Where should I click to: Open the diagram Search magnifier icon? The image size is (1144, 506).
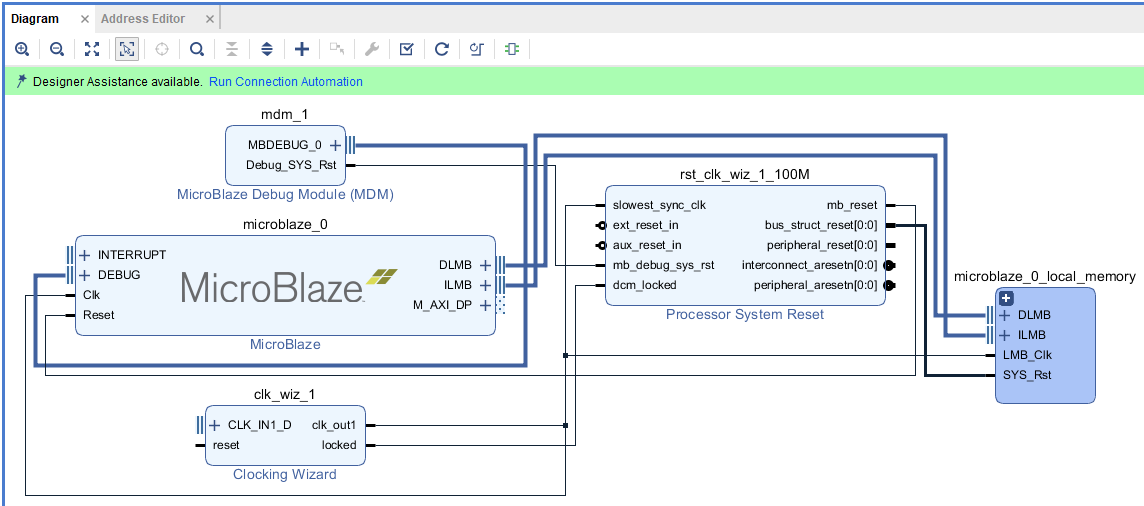(197, 49)
